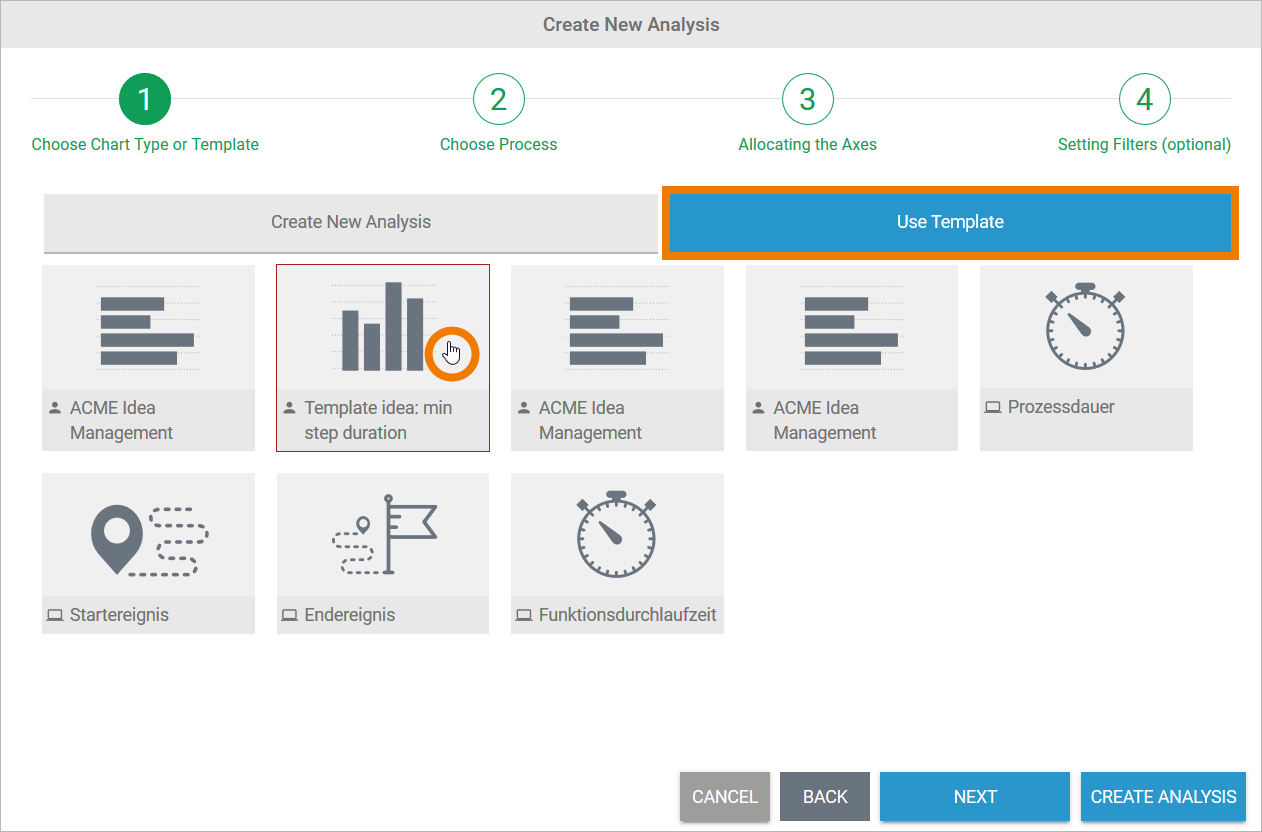Switch to the Create New Analysis tab
The image size is (1262, 832).
click(351, 222)
